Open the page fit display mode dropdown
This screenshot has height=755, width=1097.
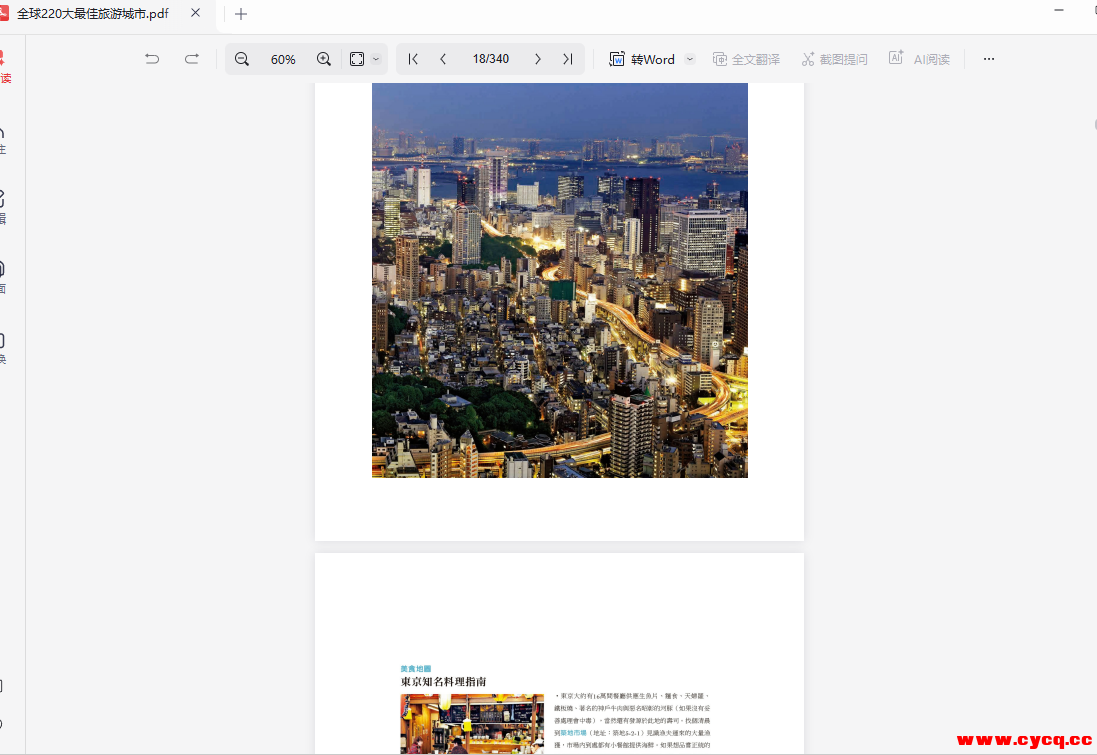[x=362, y=59]
